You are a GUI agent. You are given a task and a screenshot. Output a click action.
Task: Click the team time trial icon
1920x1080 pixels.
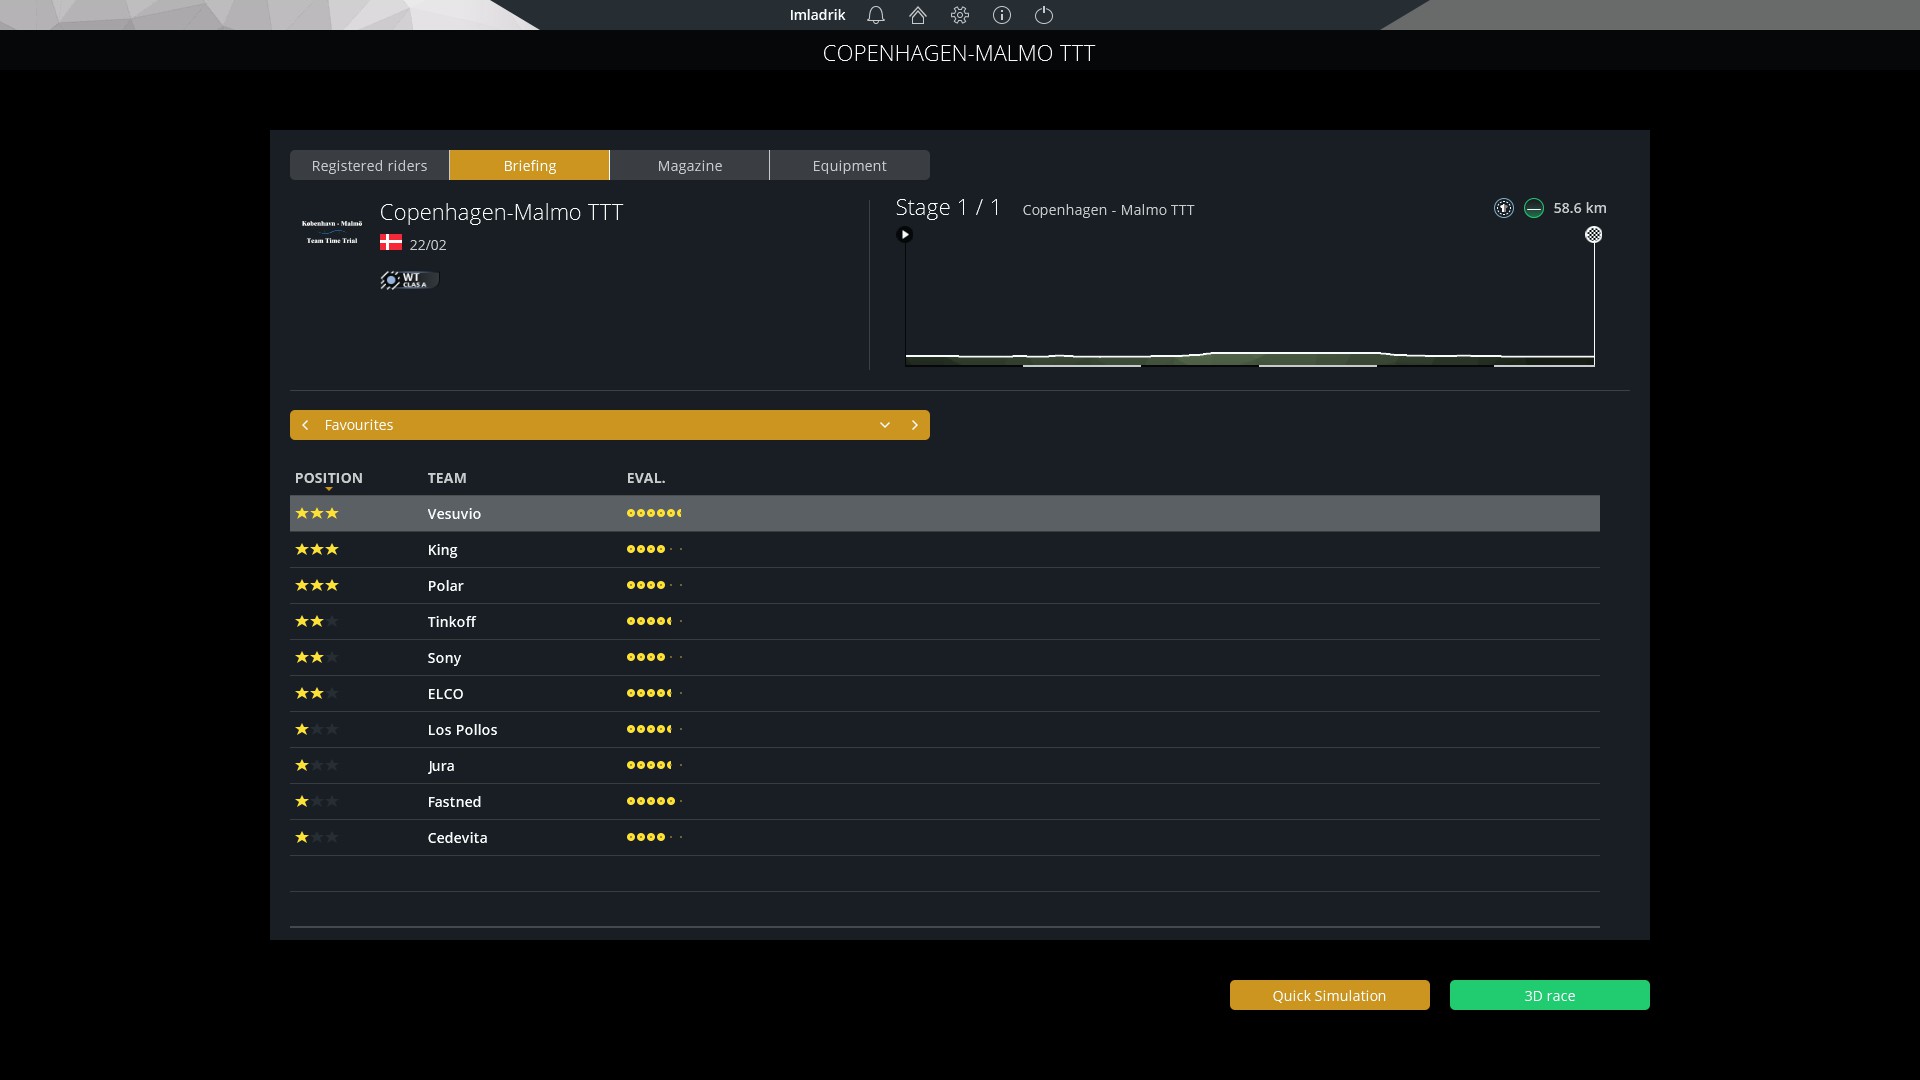tap(1504, 208)
